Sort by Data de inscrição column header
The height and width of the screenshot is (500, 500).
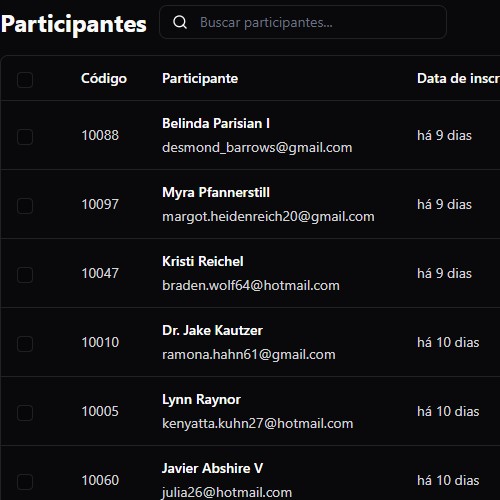click(x=458, y=79)
